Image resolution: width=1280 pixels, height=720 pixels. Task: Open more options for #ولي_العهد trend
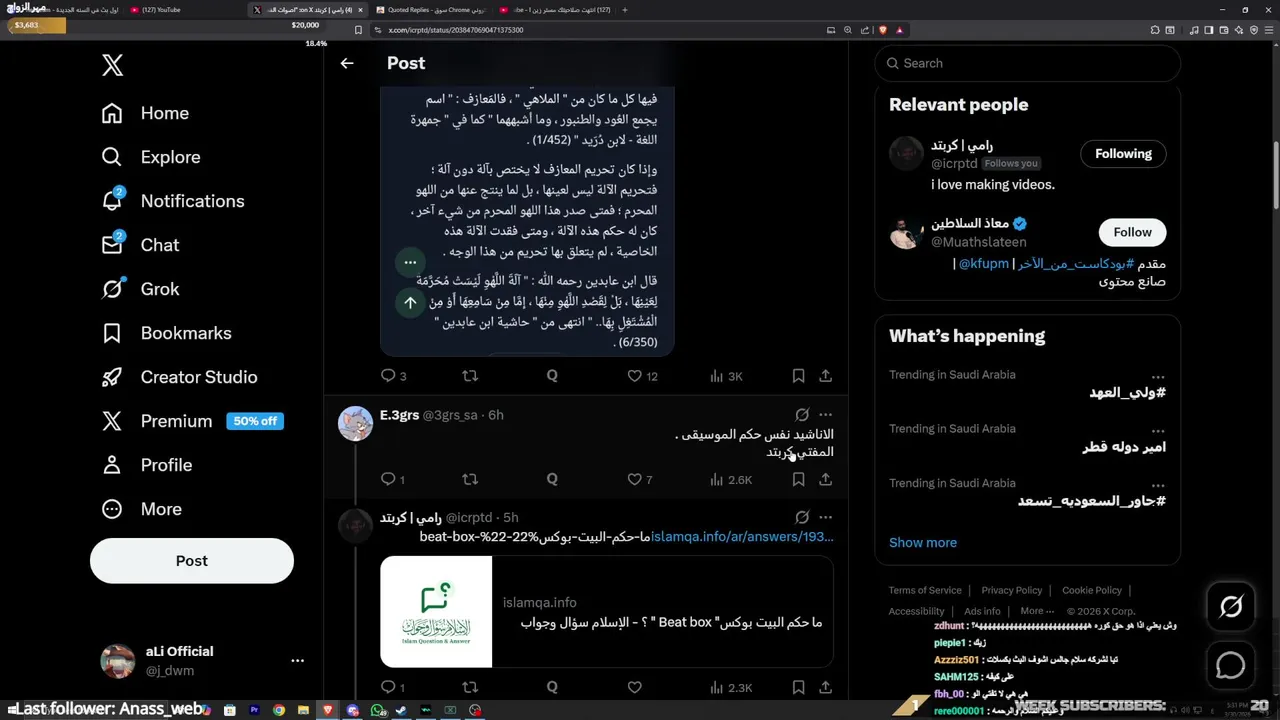[x=1157, y=377]
